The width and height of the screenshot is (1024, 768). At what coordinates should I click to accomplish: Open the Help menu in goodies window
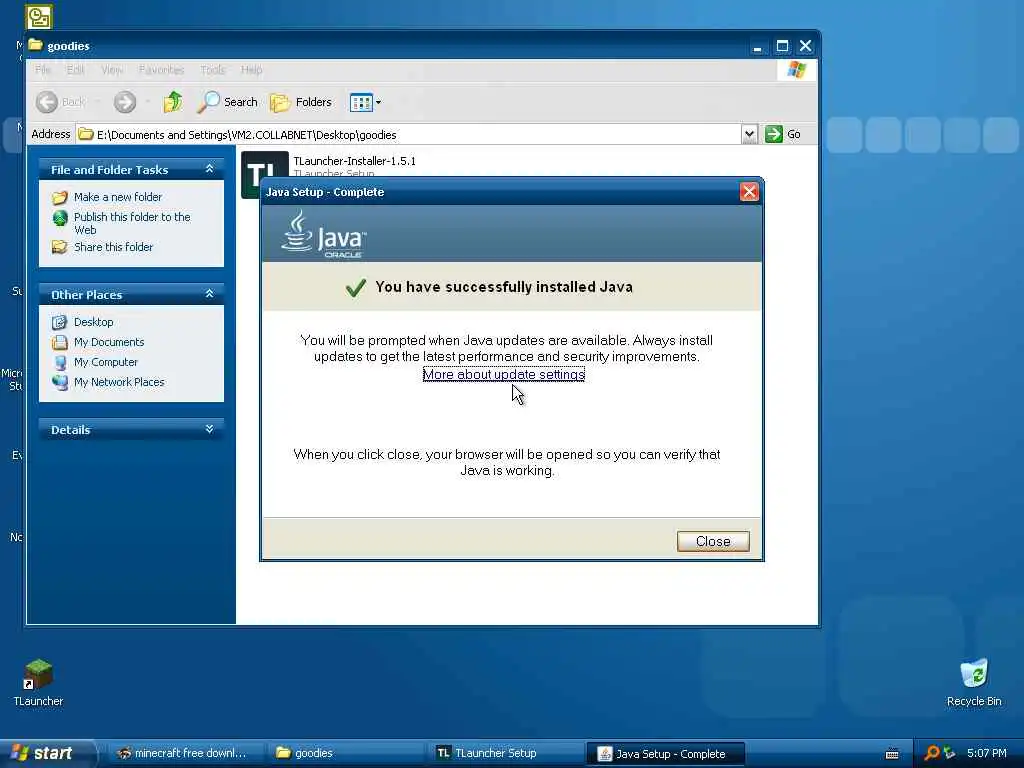(x=251, y=69)
